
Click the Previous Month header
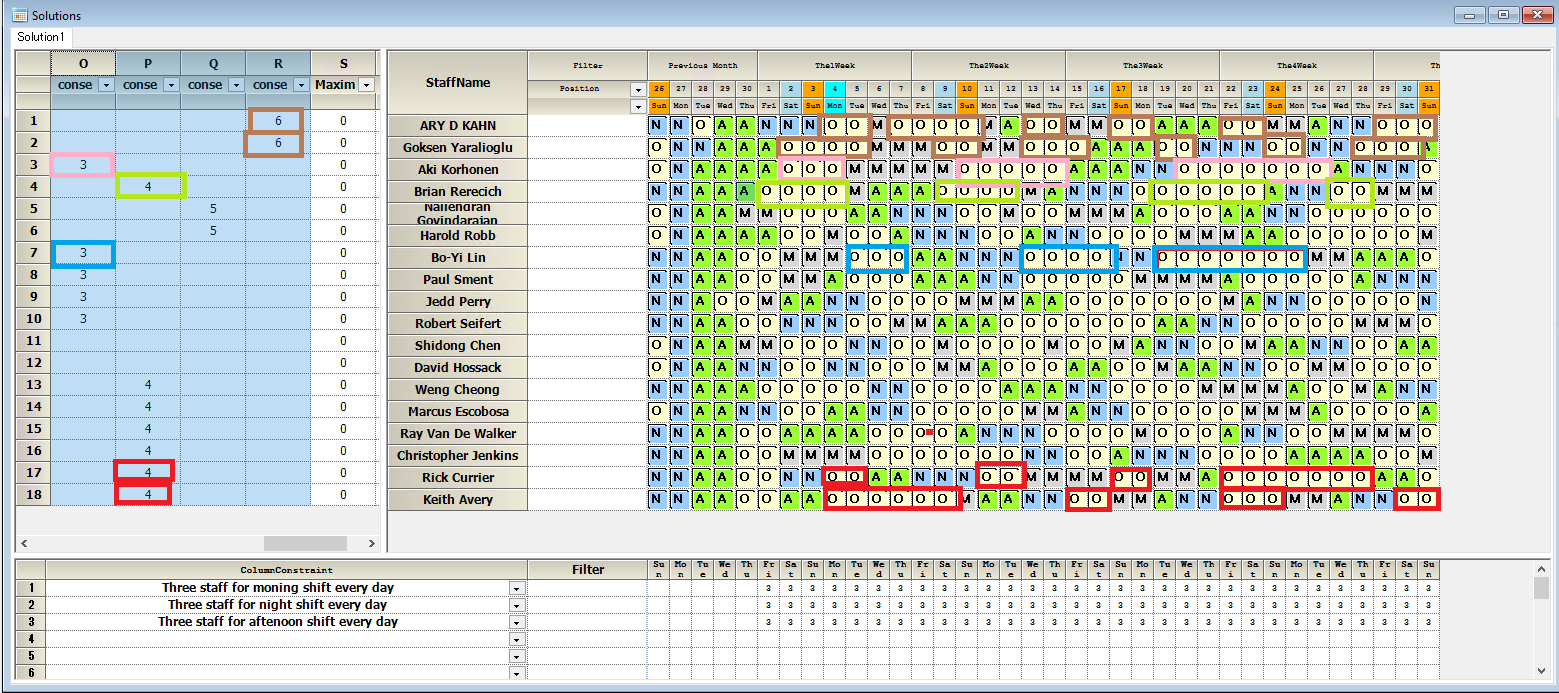pyautogui.click(x=702, y=66)
